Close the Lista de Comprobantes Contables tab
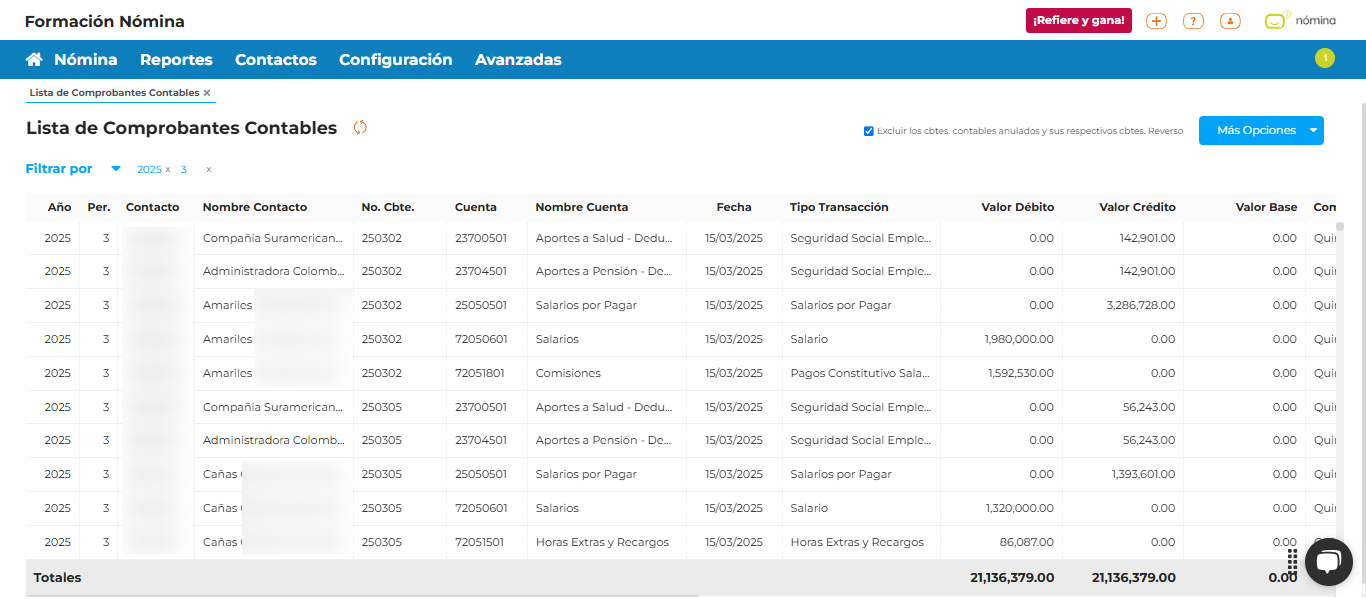 pyautogui.click(x=207, y=93)
